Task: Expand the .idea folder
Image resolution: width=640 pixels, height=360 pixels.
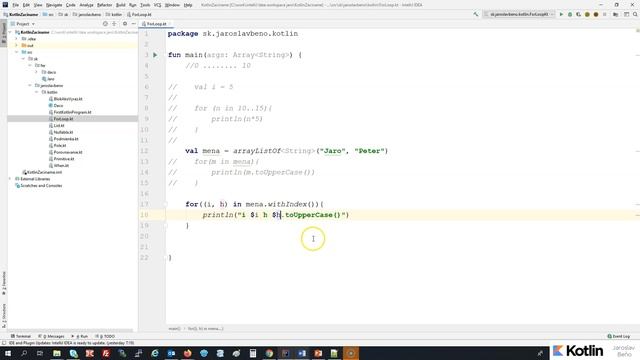Action: pos(16,39)
